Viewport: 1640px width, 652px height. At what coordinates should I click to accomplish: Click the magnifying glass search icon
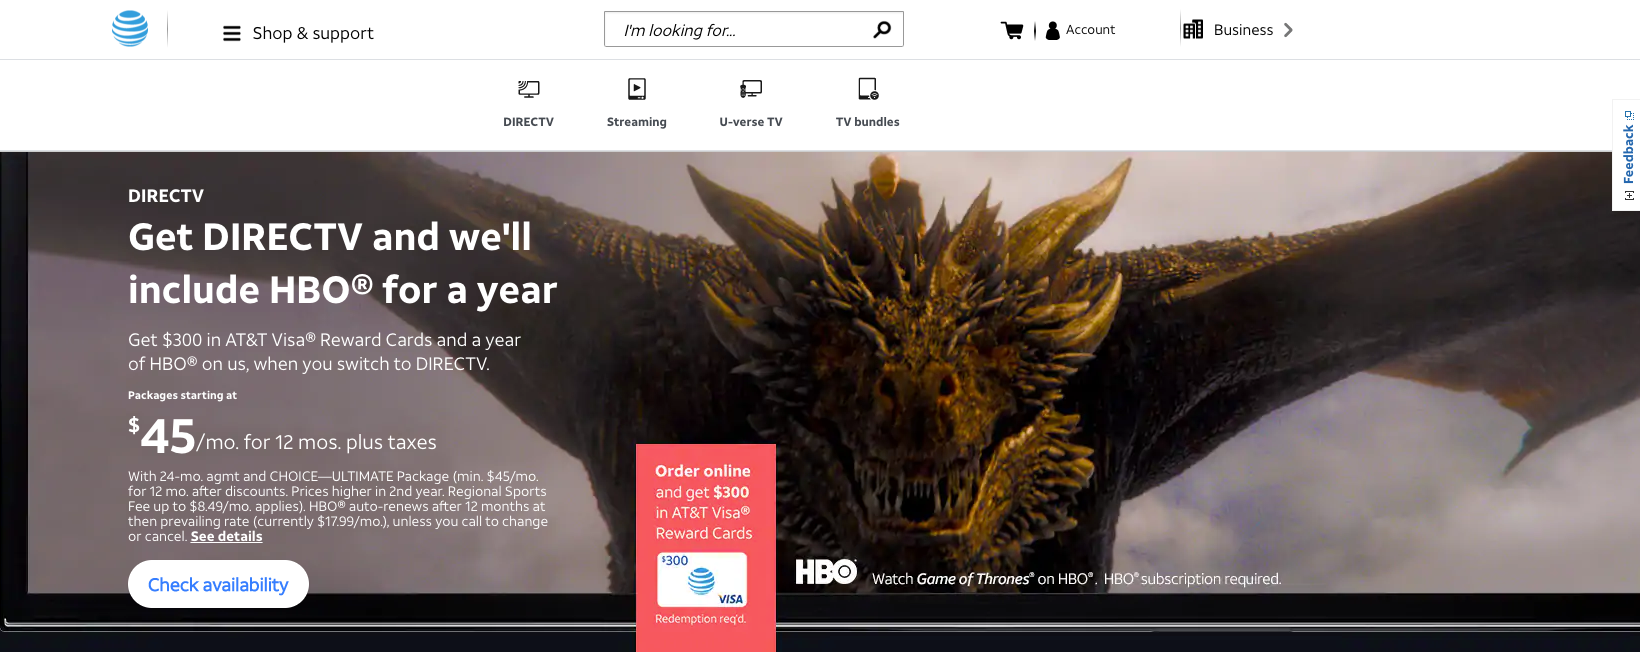881,30
